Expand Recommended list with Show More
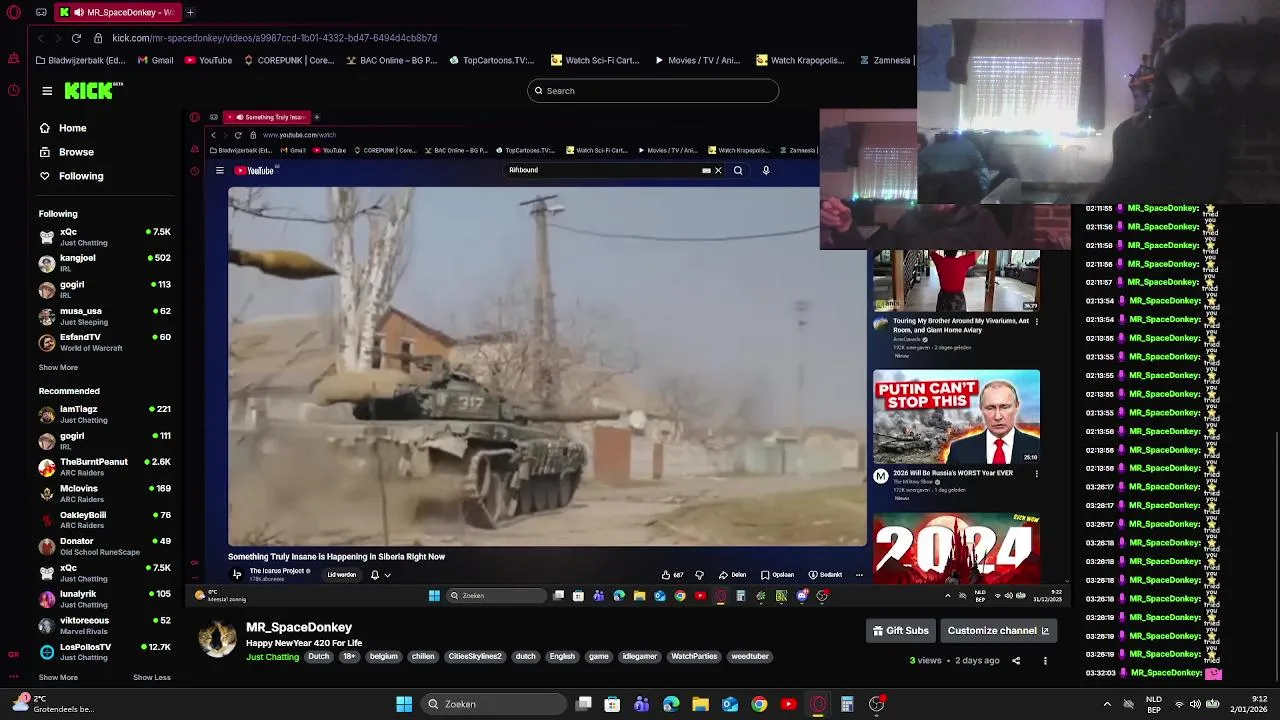 point(58,677)
